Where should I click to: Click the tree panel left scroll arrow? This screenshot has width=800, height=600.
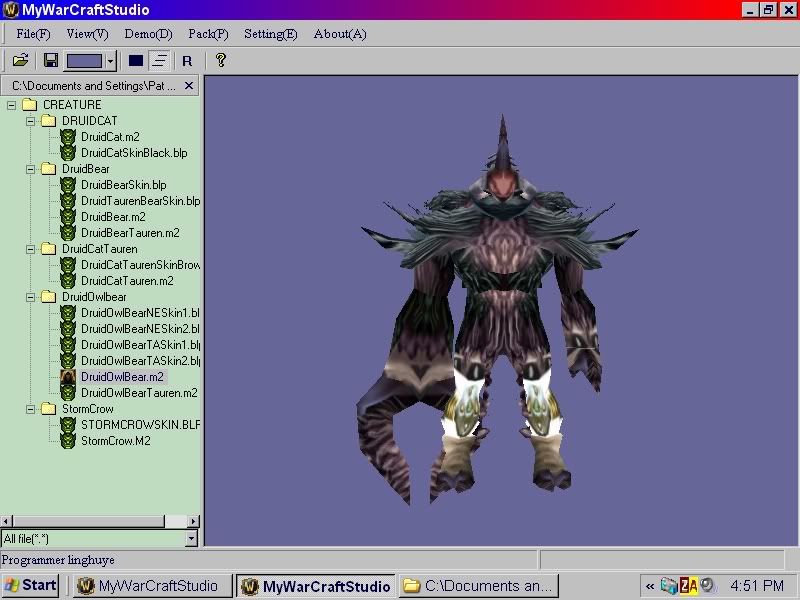coord(6,521)
